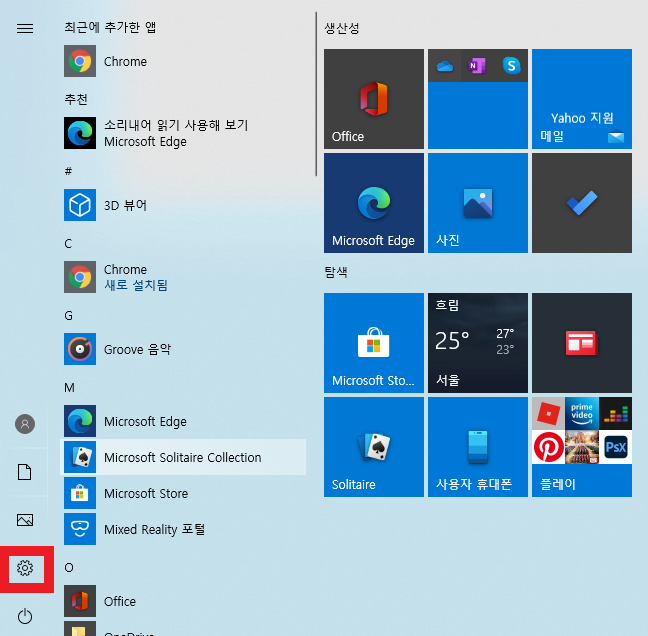Click the O letter header
Screen dimensions: 648x636
(69, 567)
